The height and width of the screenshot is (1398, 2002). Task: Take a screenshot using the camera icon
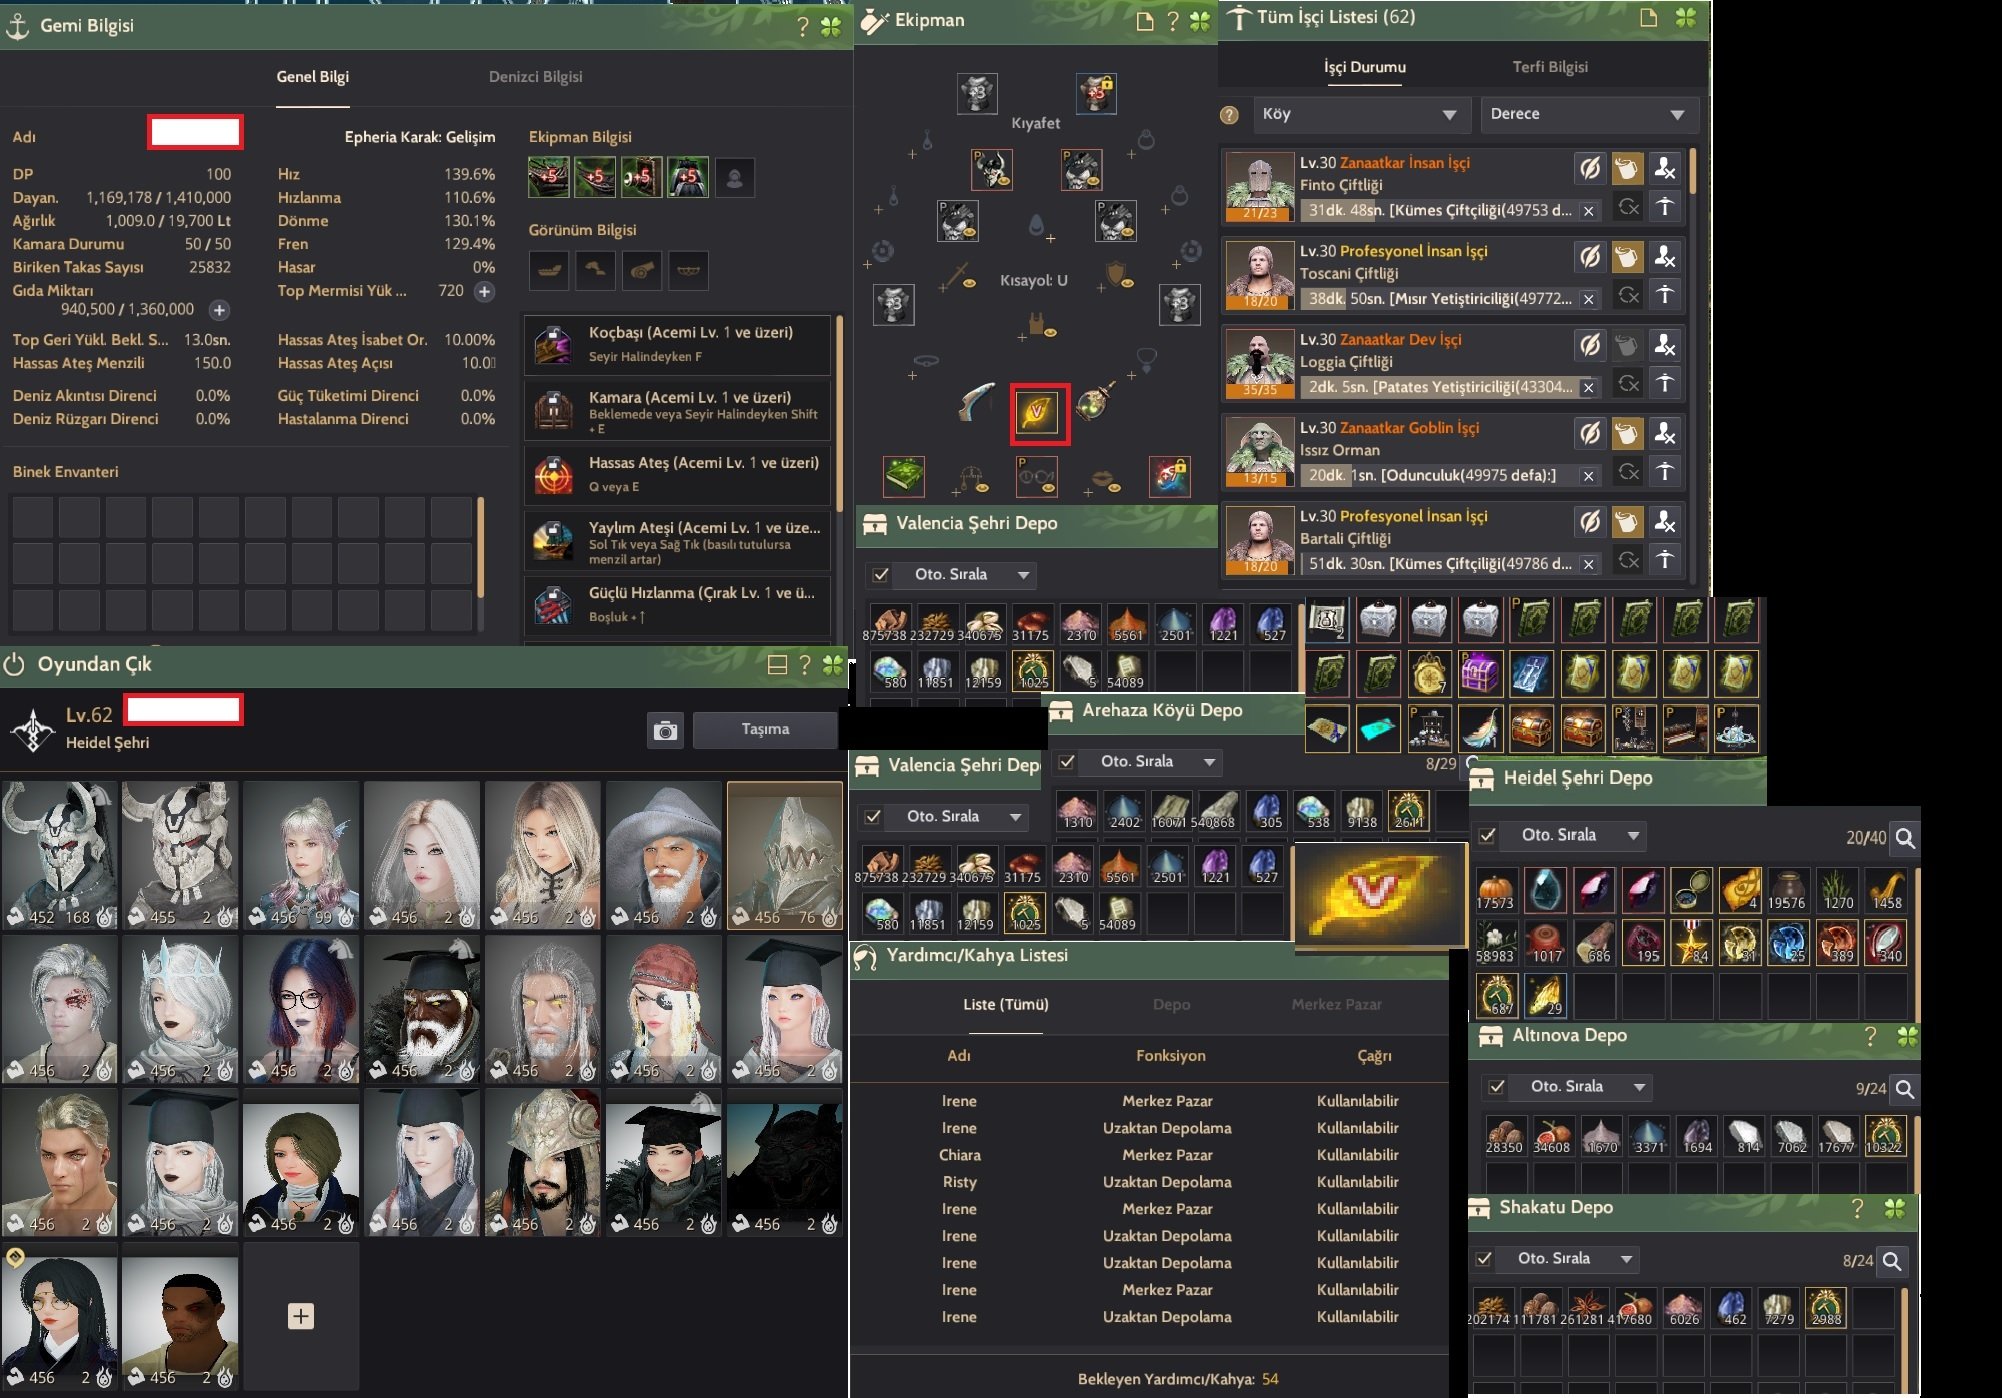[666, 730]
